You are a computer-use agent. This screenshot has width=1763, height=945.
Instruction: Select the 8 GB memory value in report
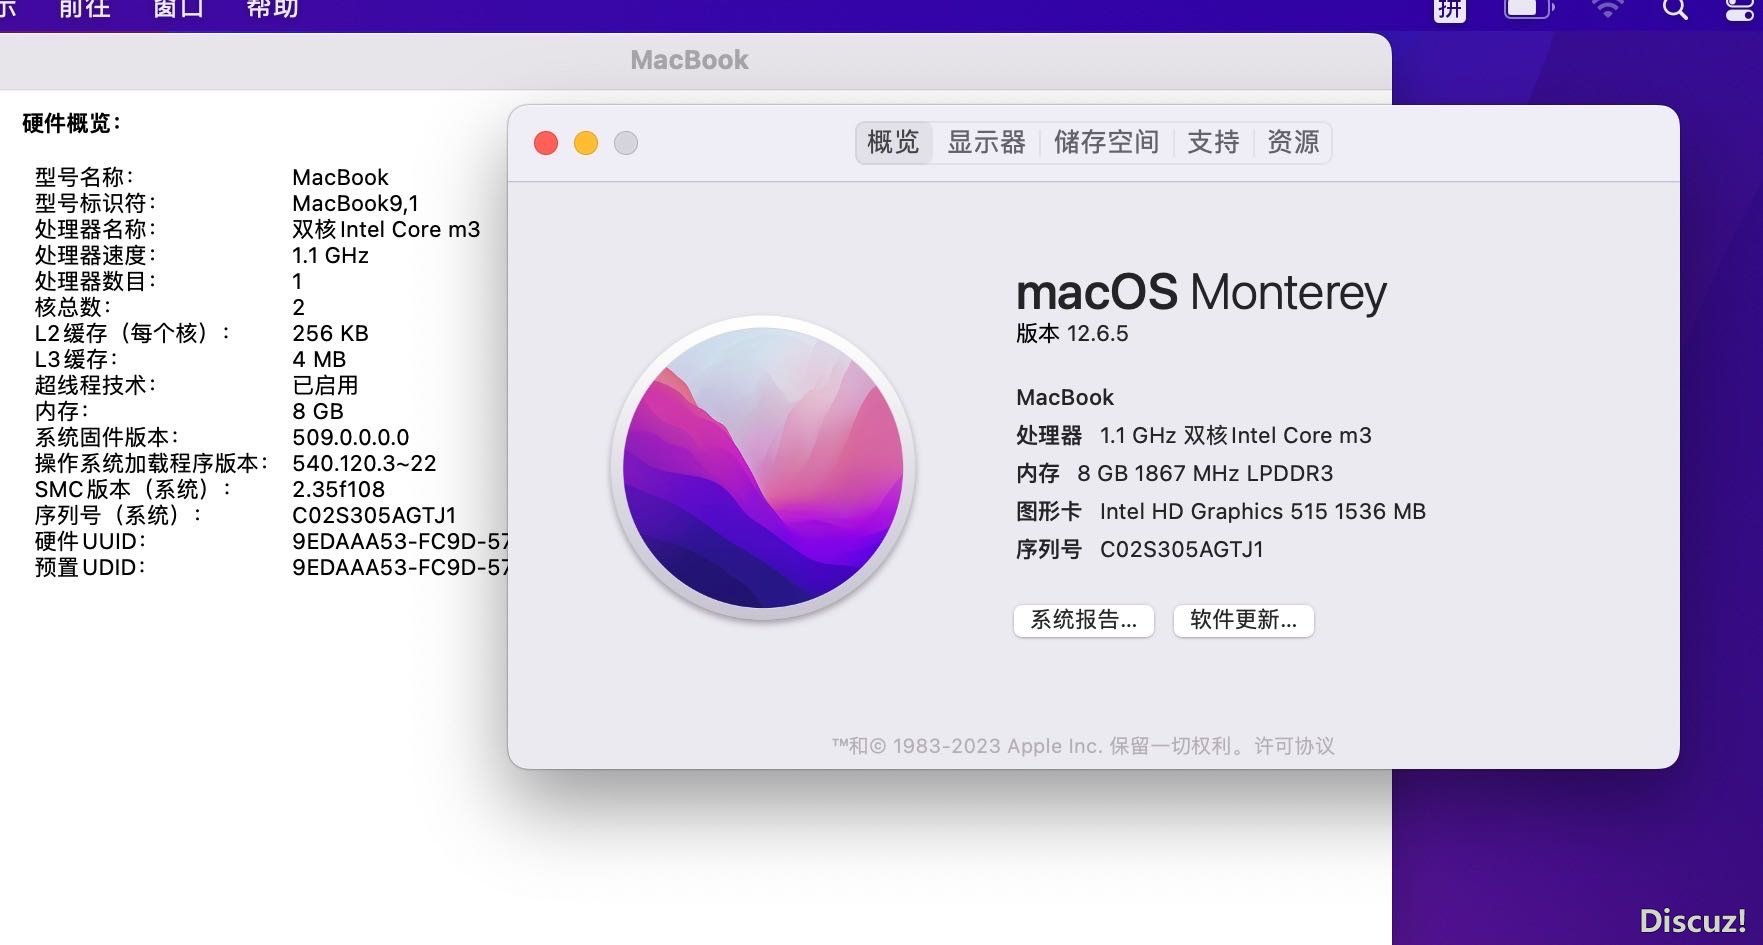(x=318, y=411)
